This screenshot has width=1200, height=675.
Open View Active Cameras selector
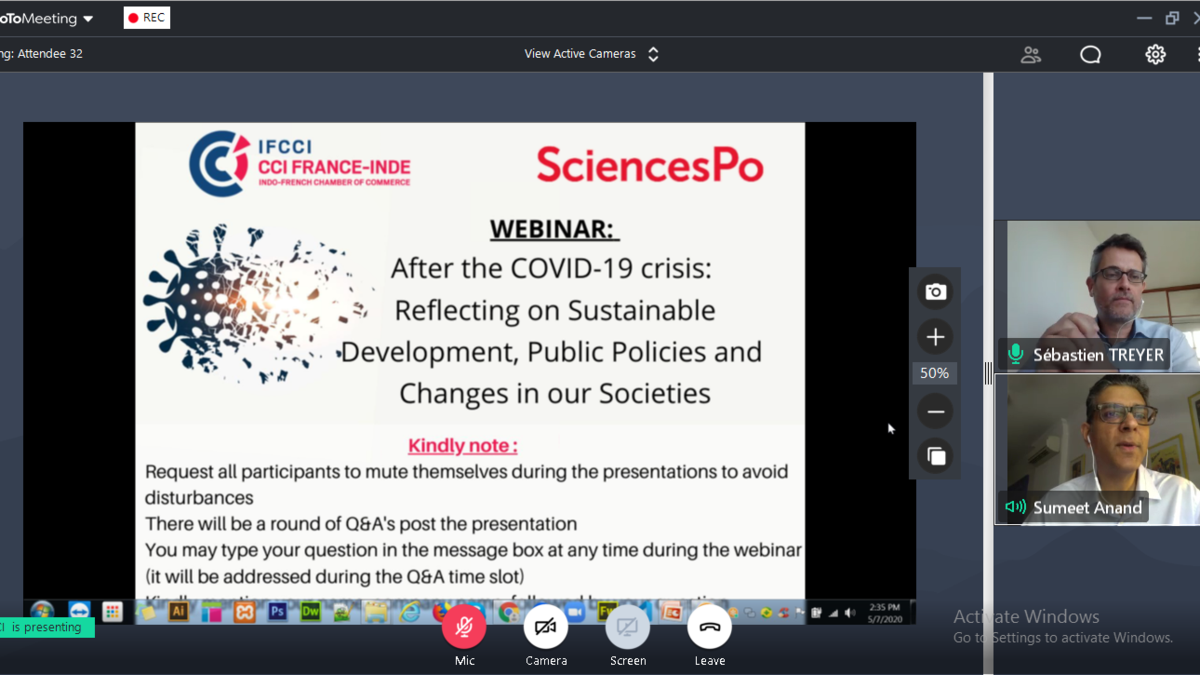pos(580,54)
